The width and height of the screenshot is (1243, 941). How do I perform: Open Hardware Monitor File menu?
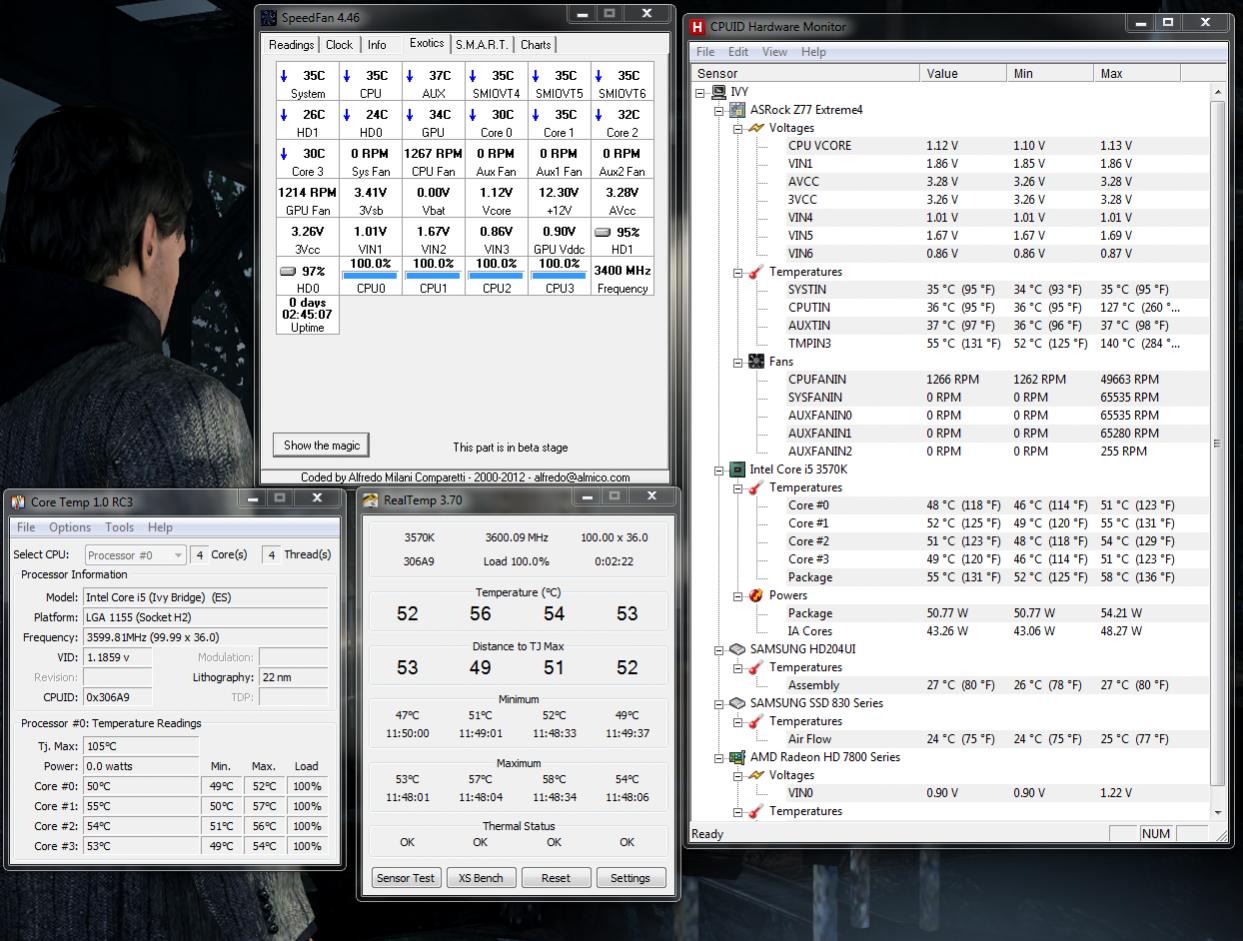(x=705, y=52)
